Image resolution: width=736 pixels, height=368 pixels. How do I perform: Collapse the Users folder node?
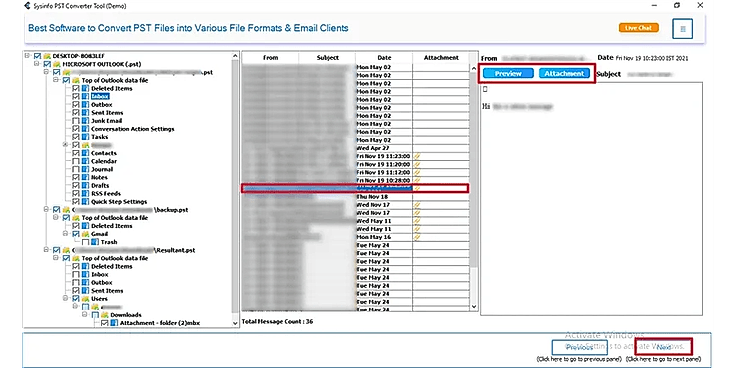tap(66, 299)
